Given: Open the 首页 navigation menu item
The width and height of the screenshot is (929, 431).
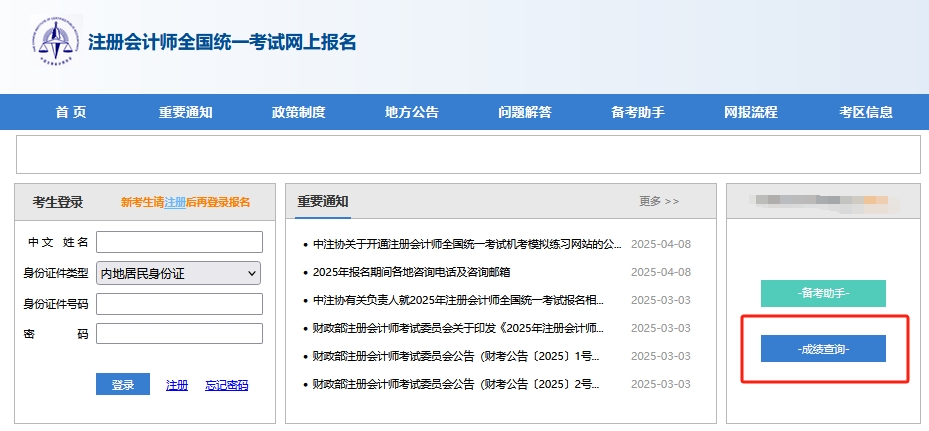Looking at the screenshot, I should tap(71, 113).
